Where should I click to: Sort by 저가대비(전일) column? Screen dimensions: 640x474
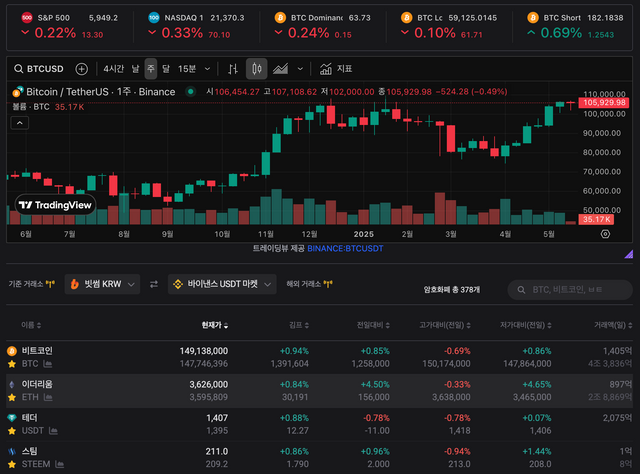point(526,325)
